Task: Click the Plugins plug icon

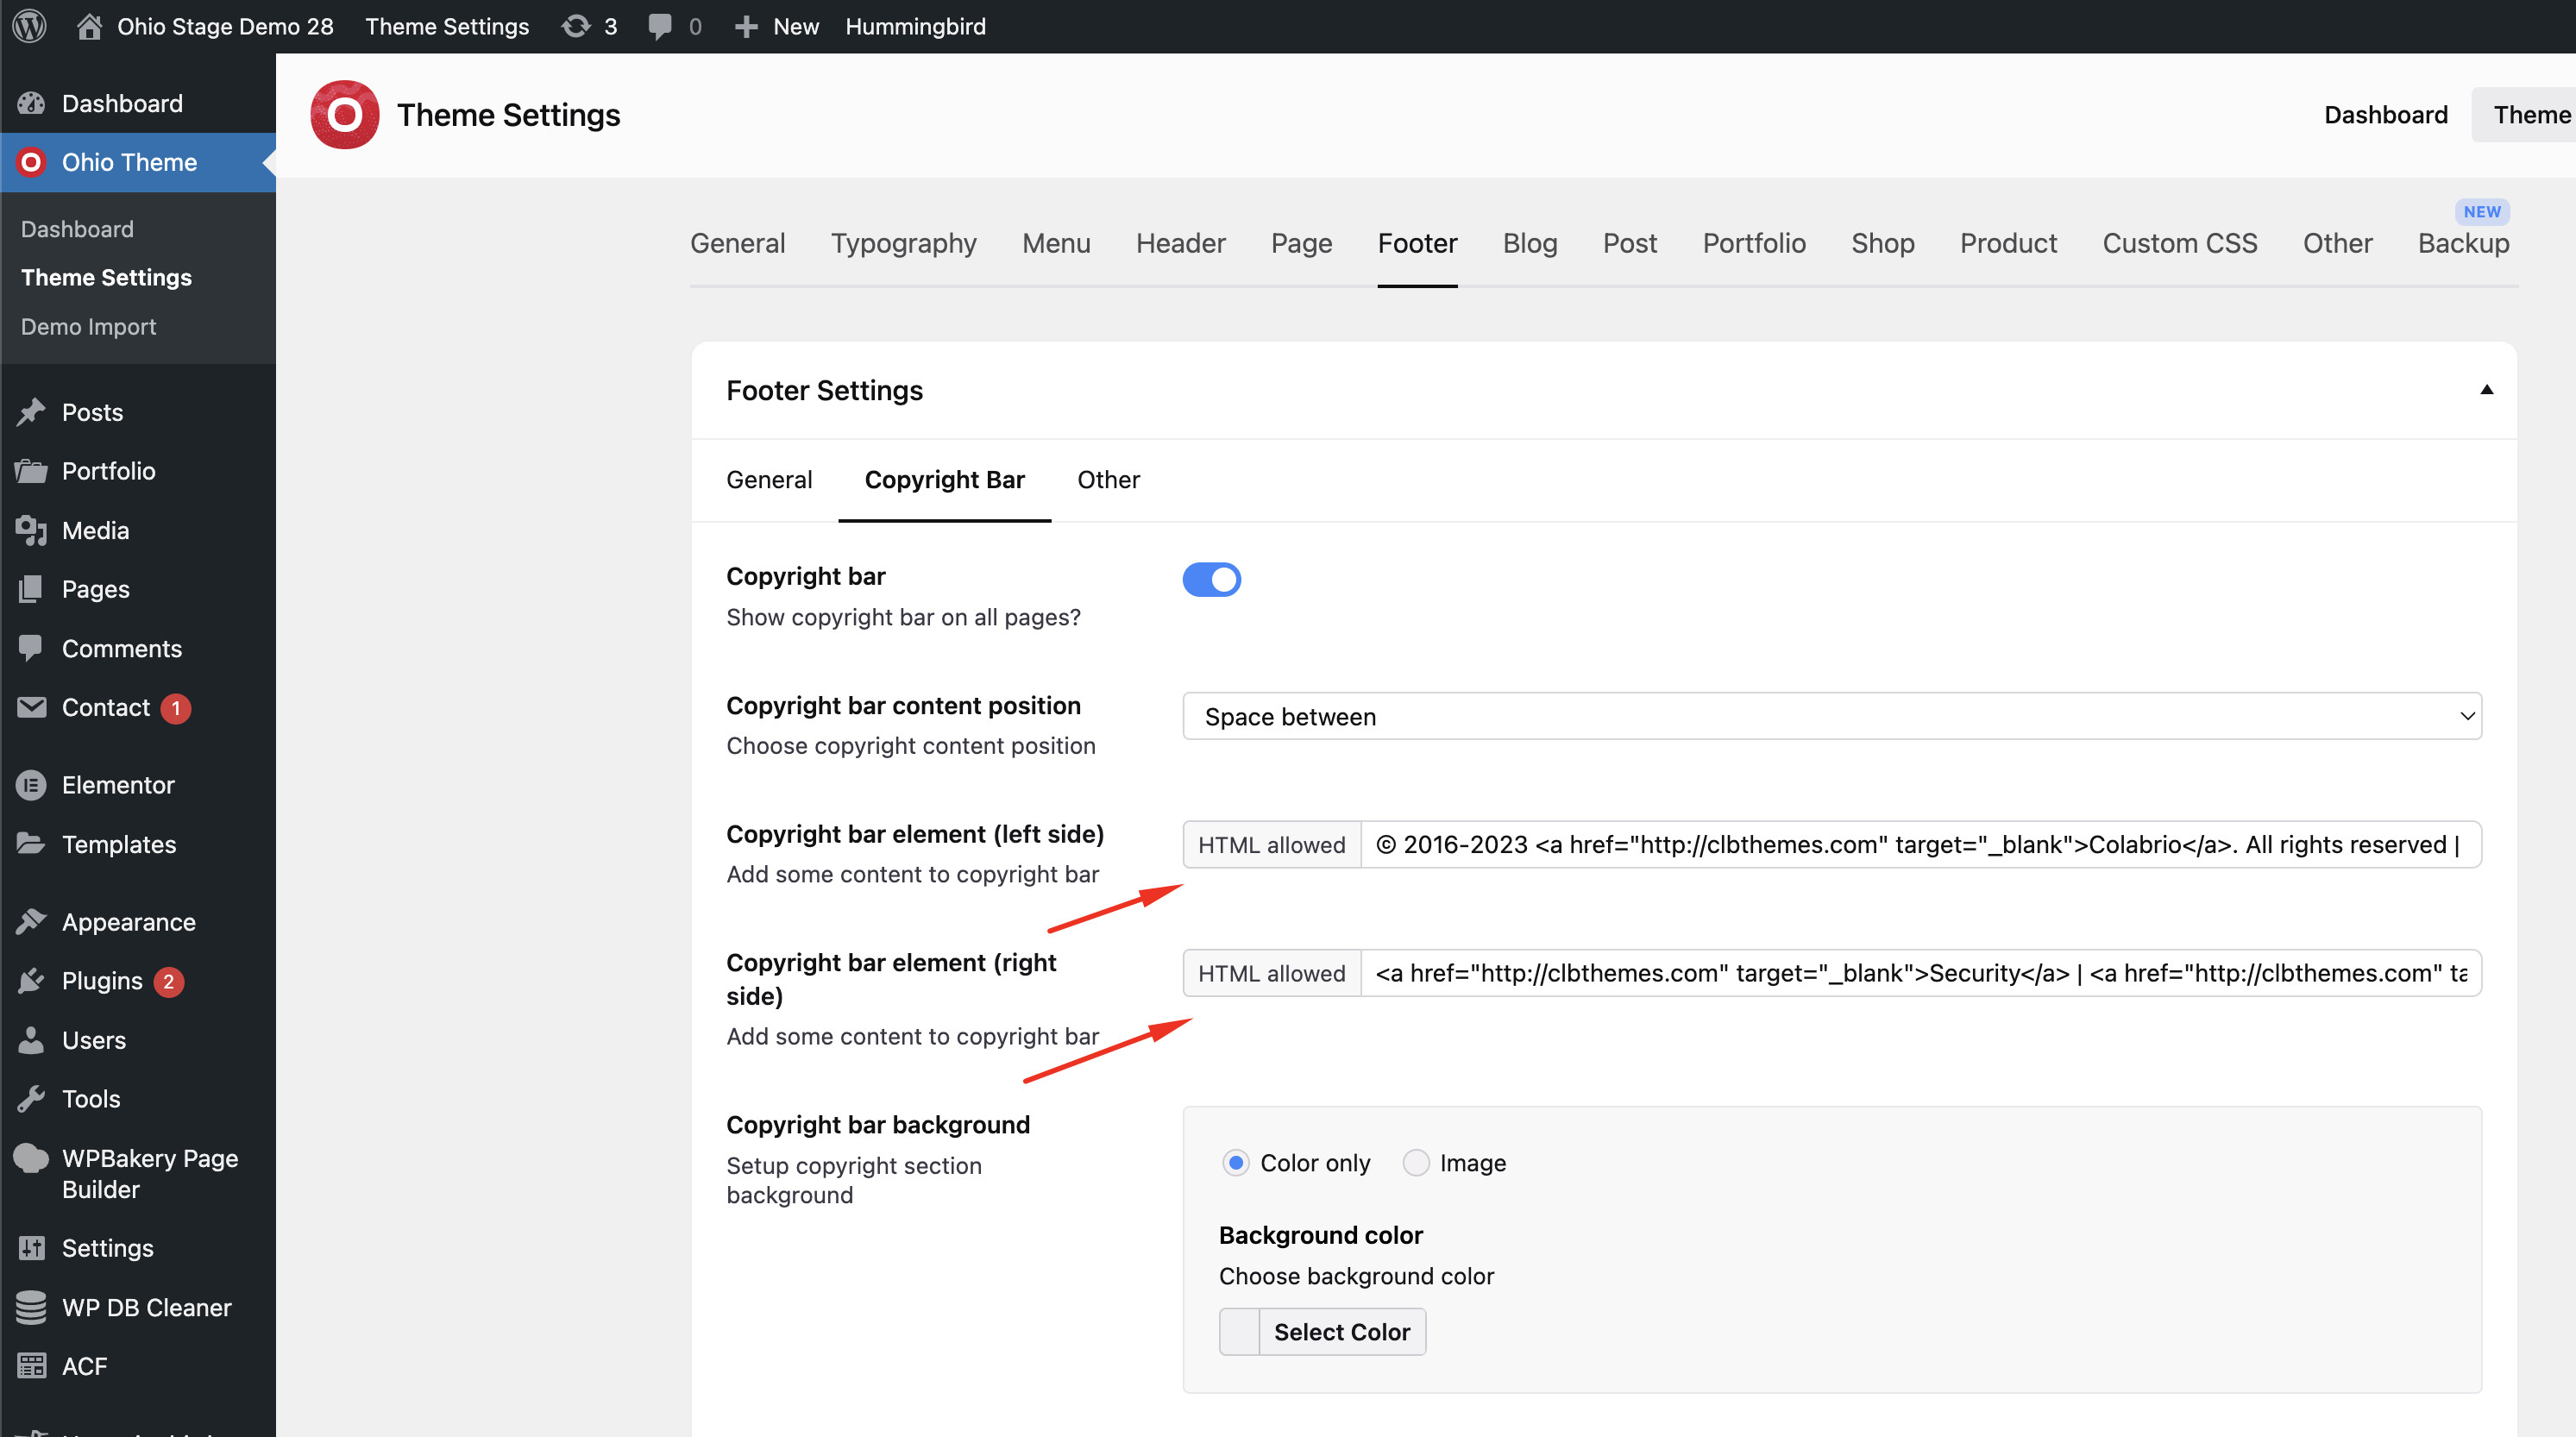Action: tap(31, 981)
